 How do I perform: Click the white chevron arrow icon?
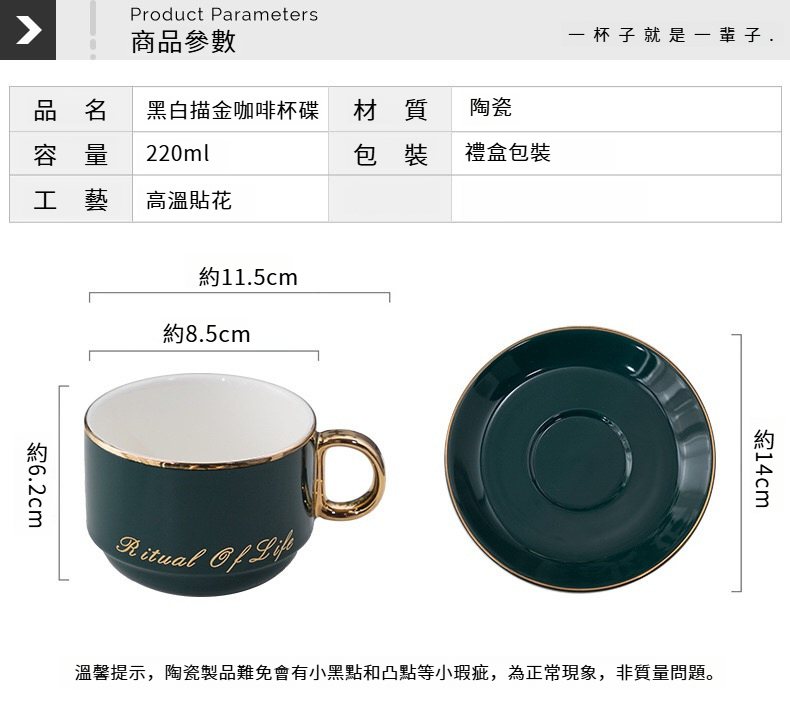point(28,30)
